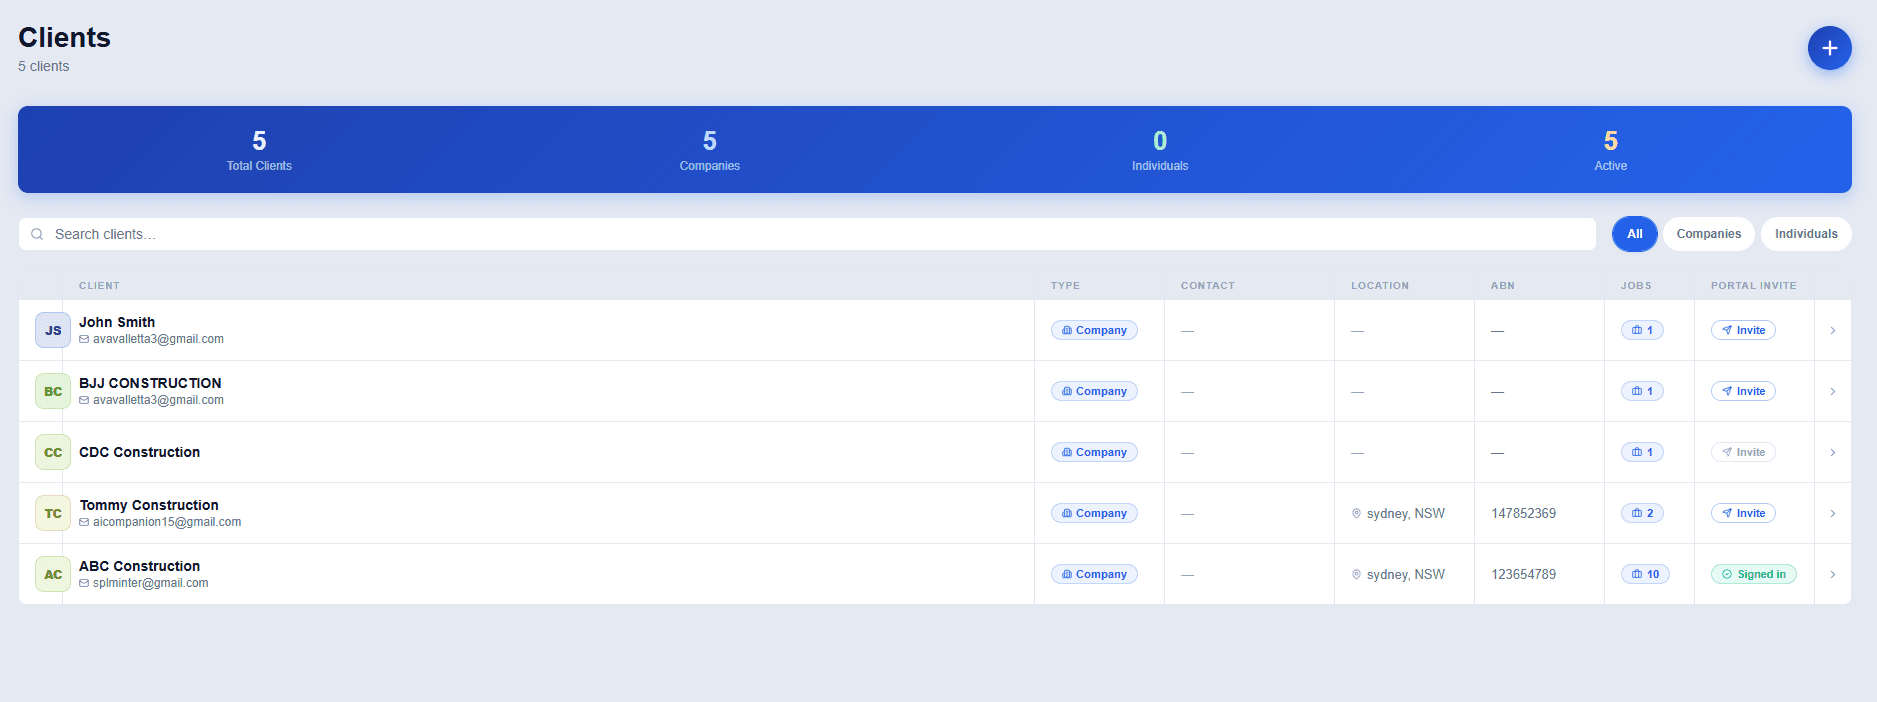
Task: Open the Tommy Construction client name
Action: pos(149,505)
